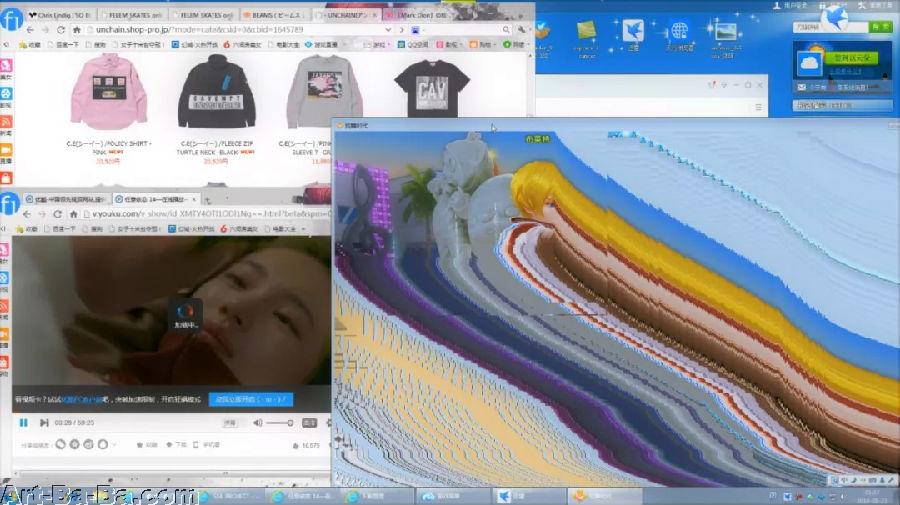This screenshot has width=900, height=505.
Task: Click the v.youku.com address bar
Action: [207, 214]
